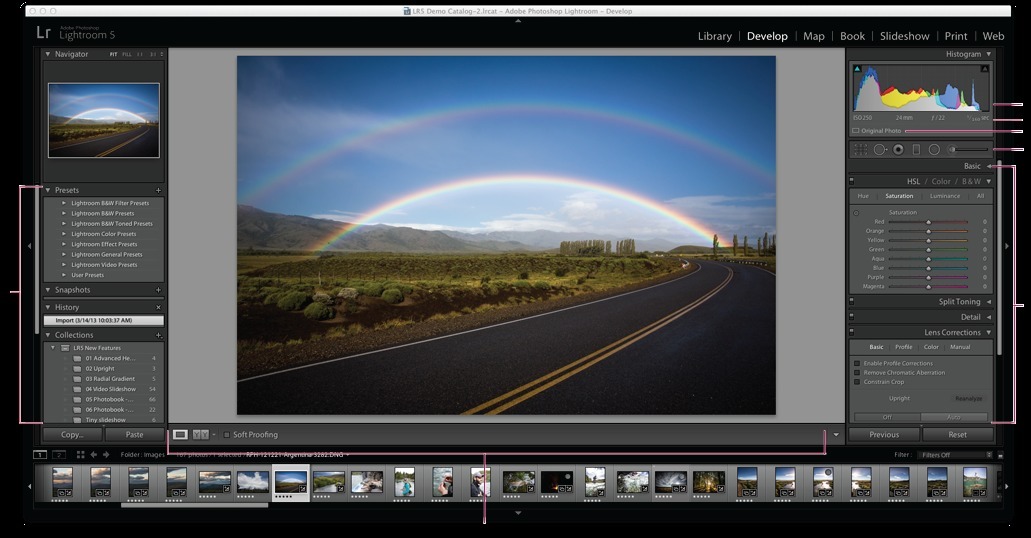Choose the Graduated Filter tool
The width and height of the screenshot is (1031, 538).
point(916,149)
